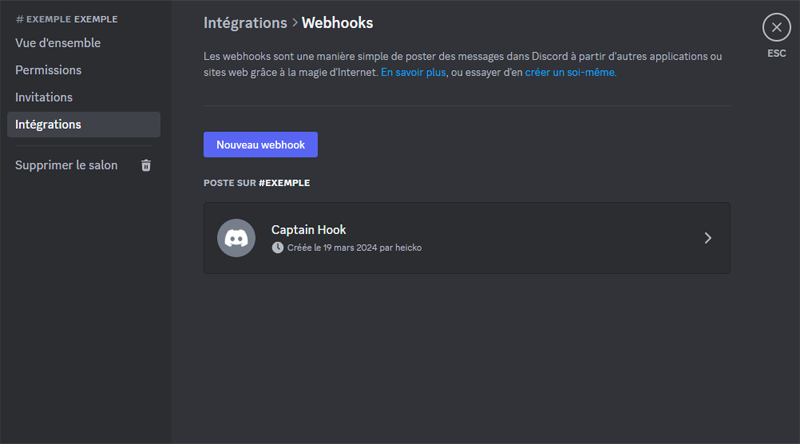Click the trash icon beside Supprimer le salon
Image resolution: width=800 pixels, height=444 pixels.
(146, 165)
